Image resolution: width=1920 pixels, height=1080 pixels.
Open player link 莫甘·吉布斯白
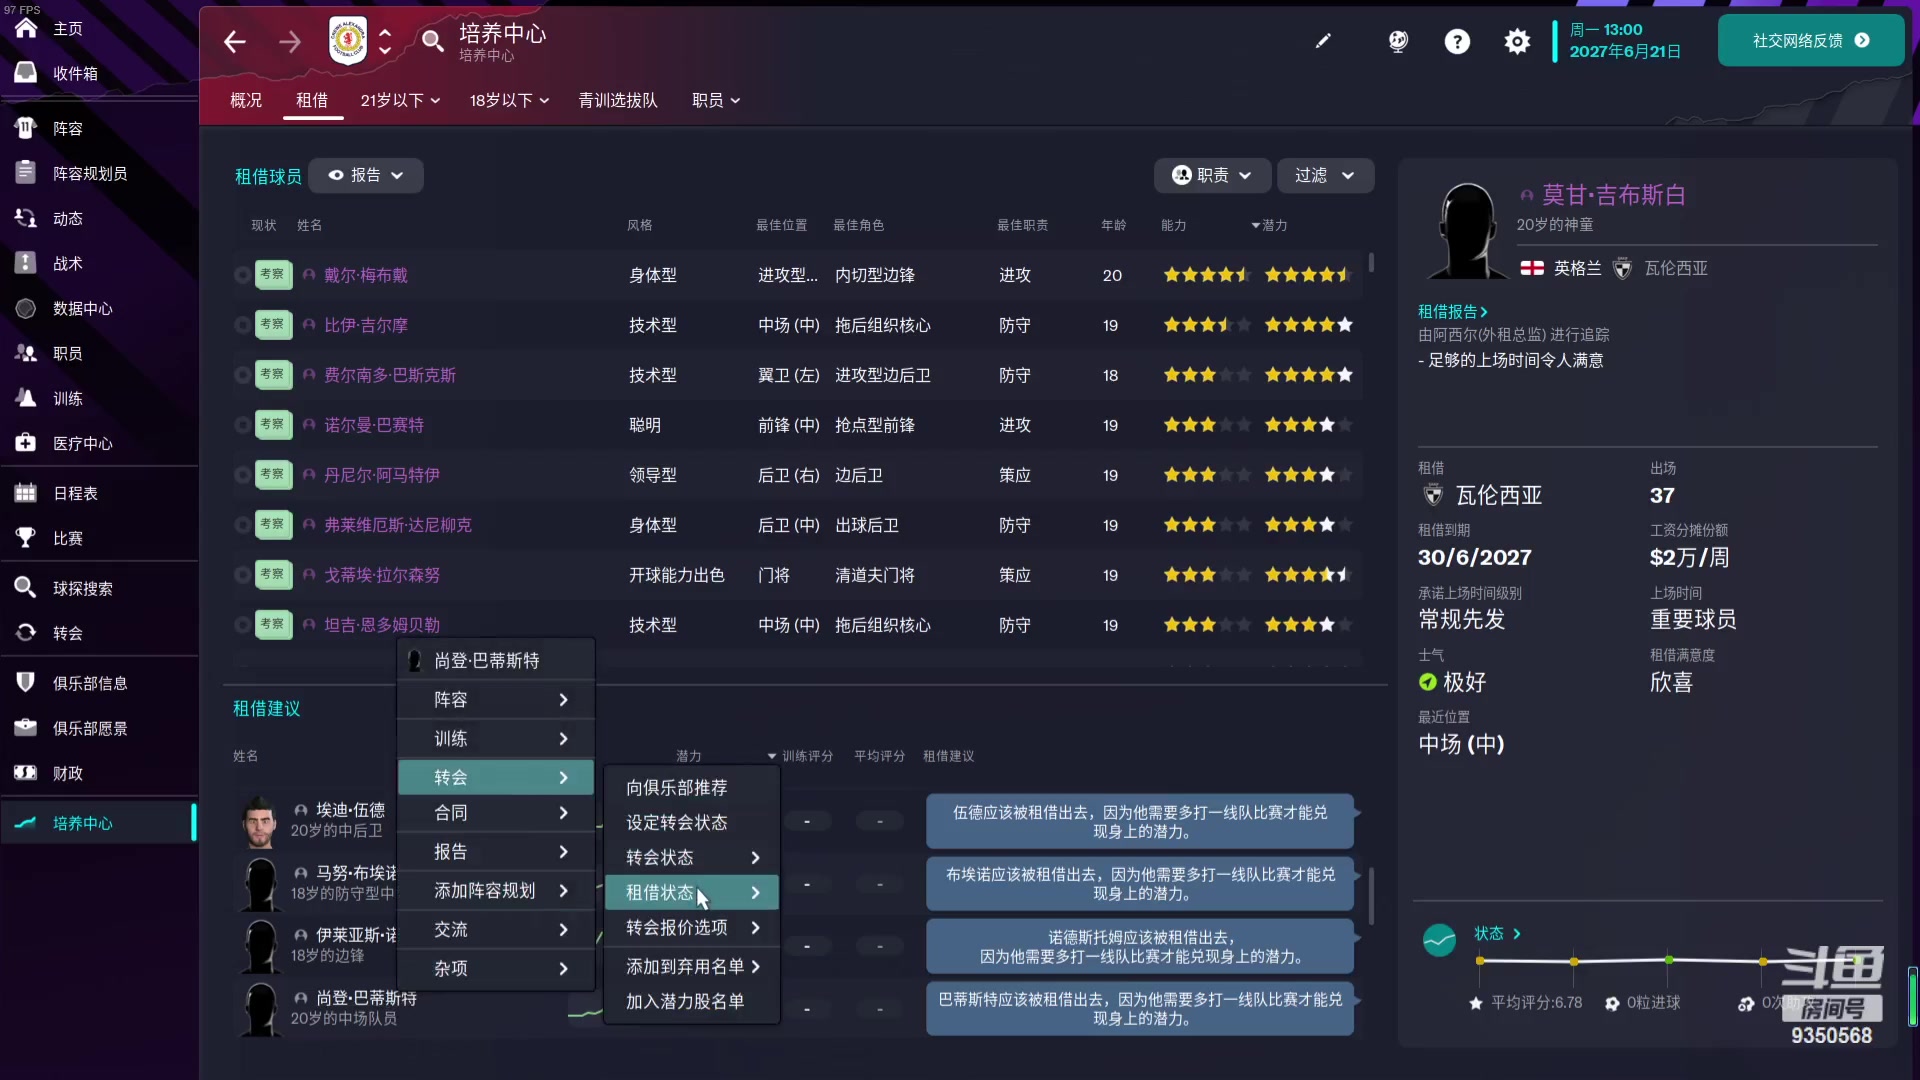coord(1613,194)
